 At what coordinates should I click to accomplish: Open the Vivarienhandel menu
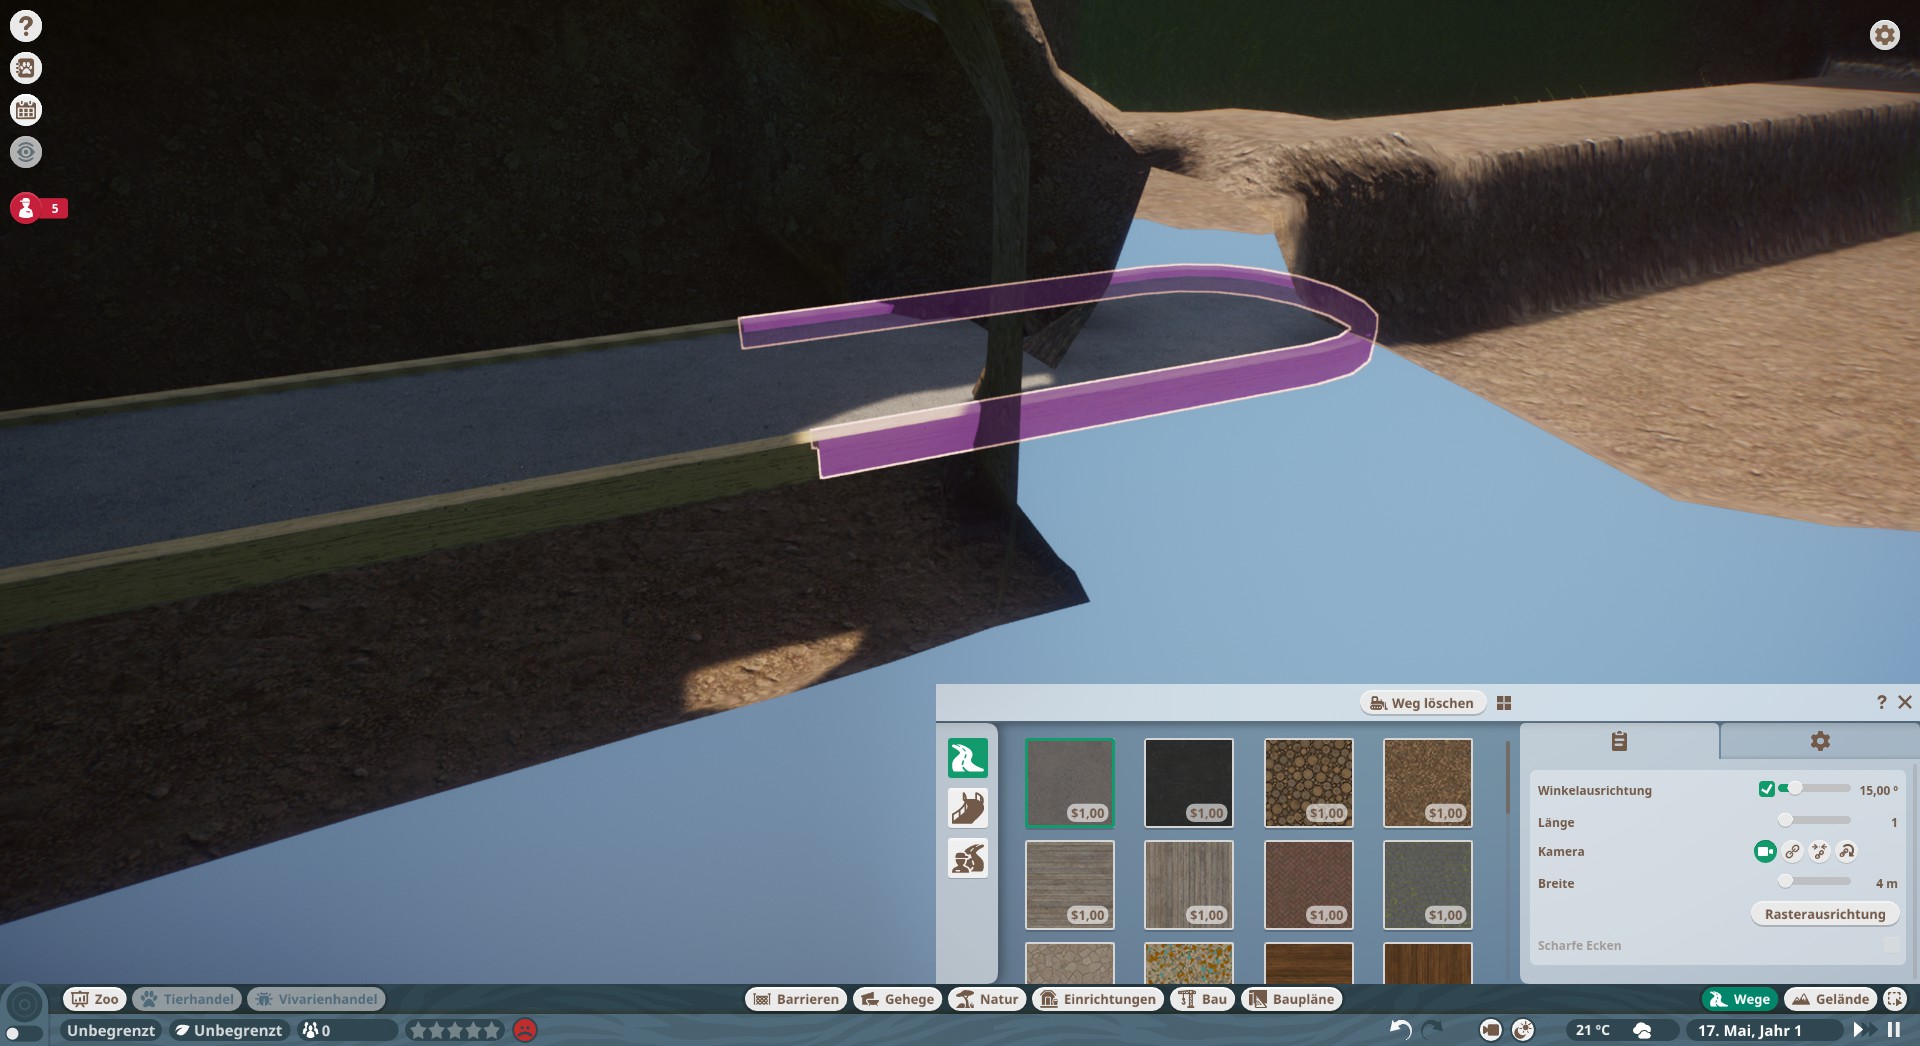316,999
